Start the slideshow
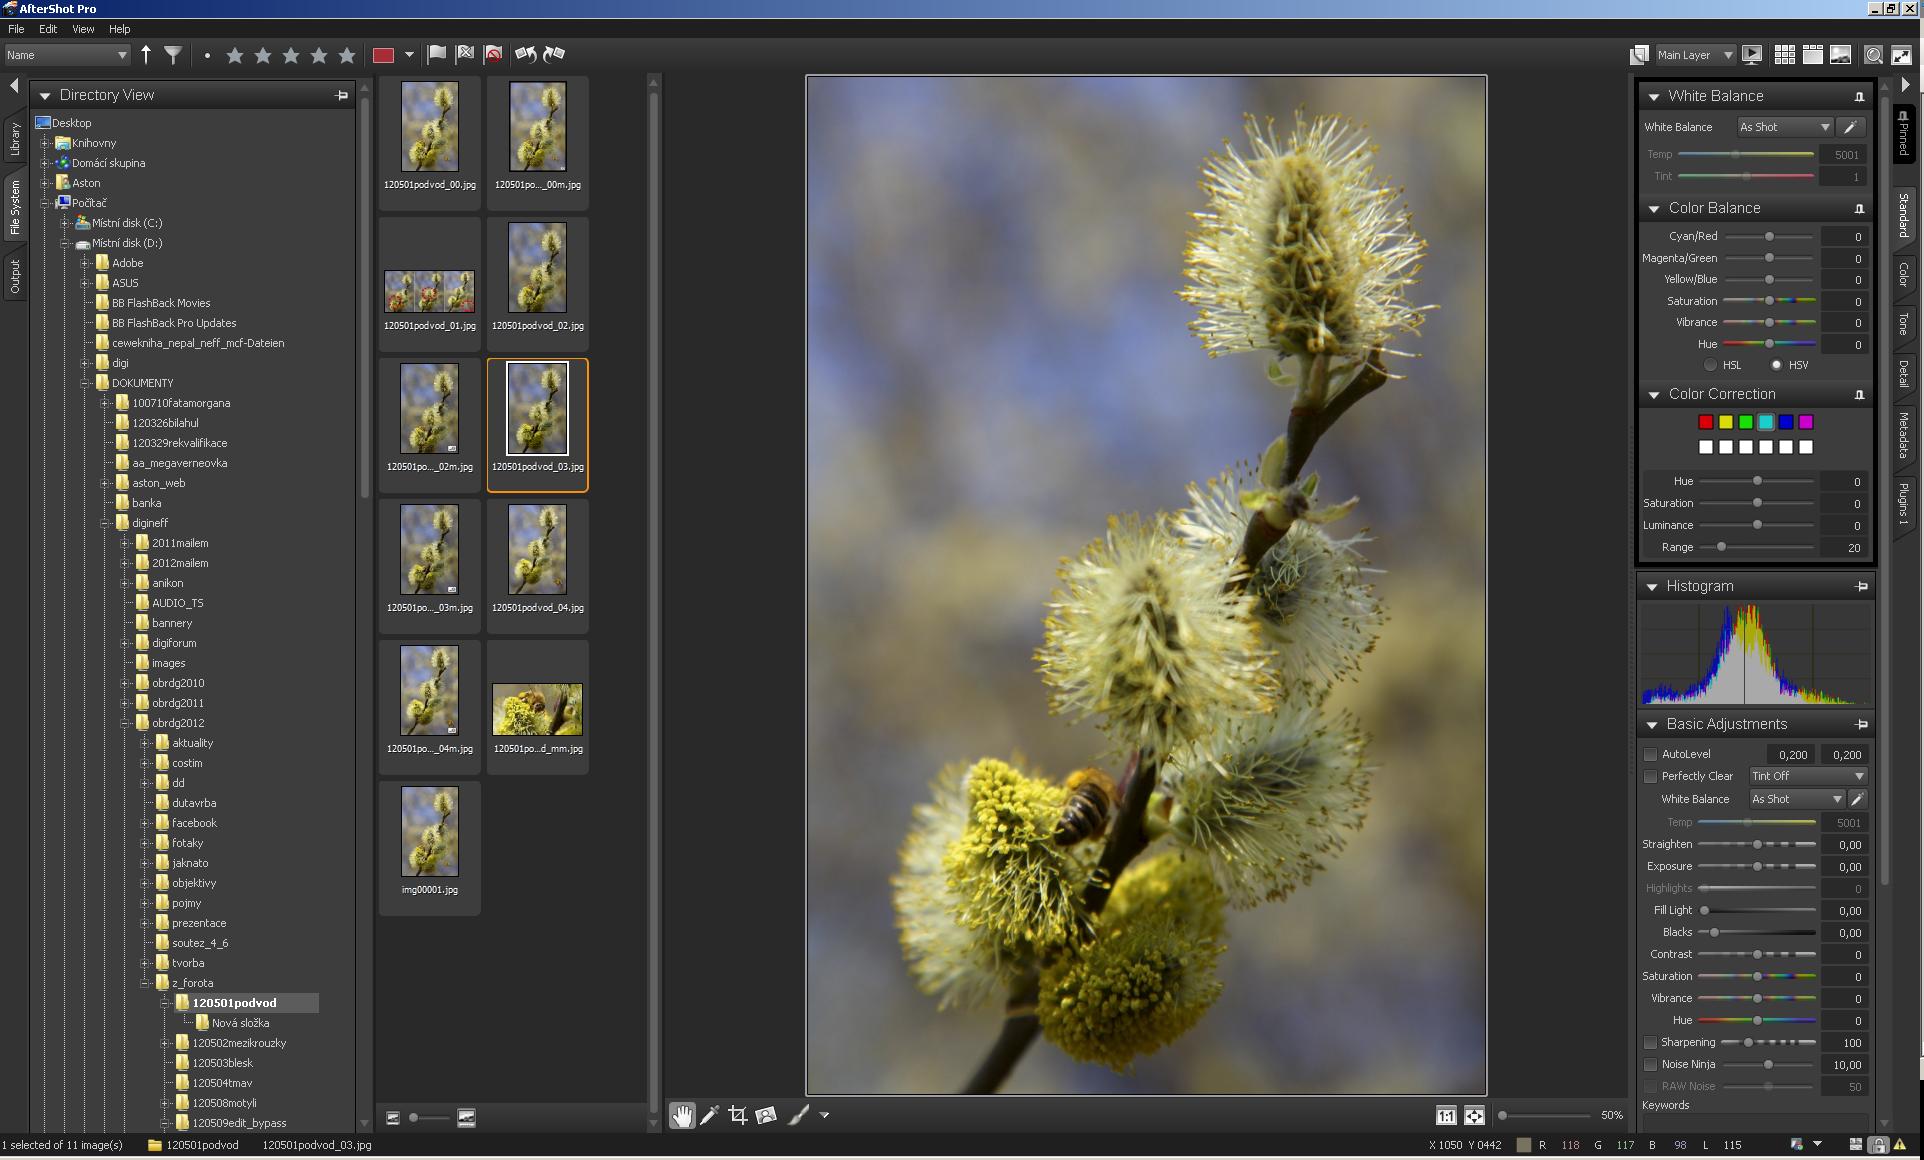Viewport: 1924px width, 1160px height. (x=1752, y=55)
